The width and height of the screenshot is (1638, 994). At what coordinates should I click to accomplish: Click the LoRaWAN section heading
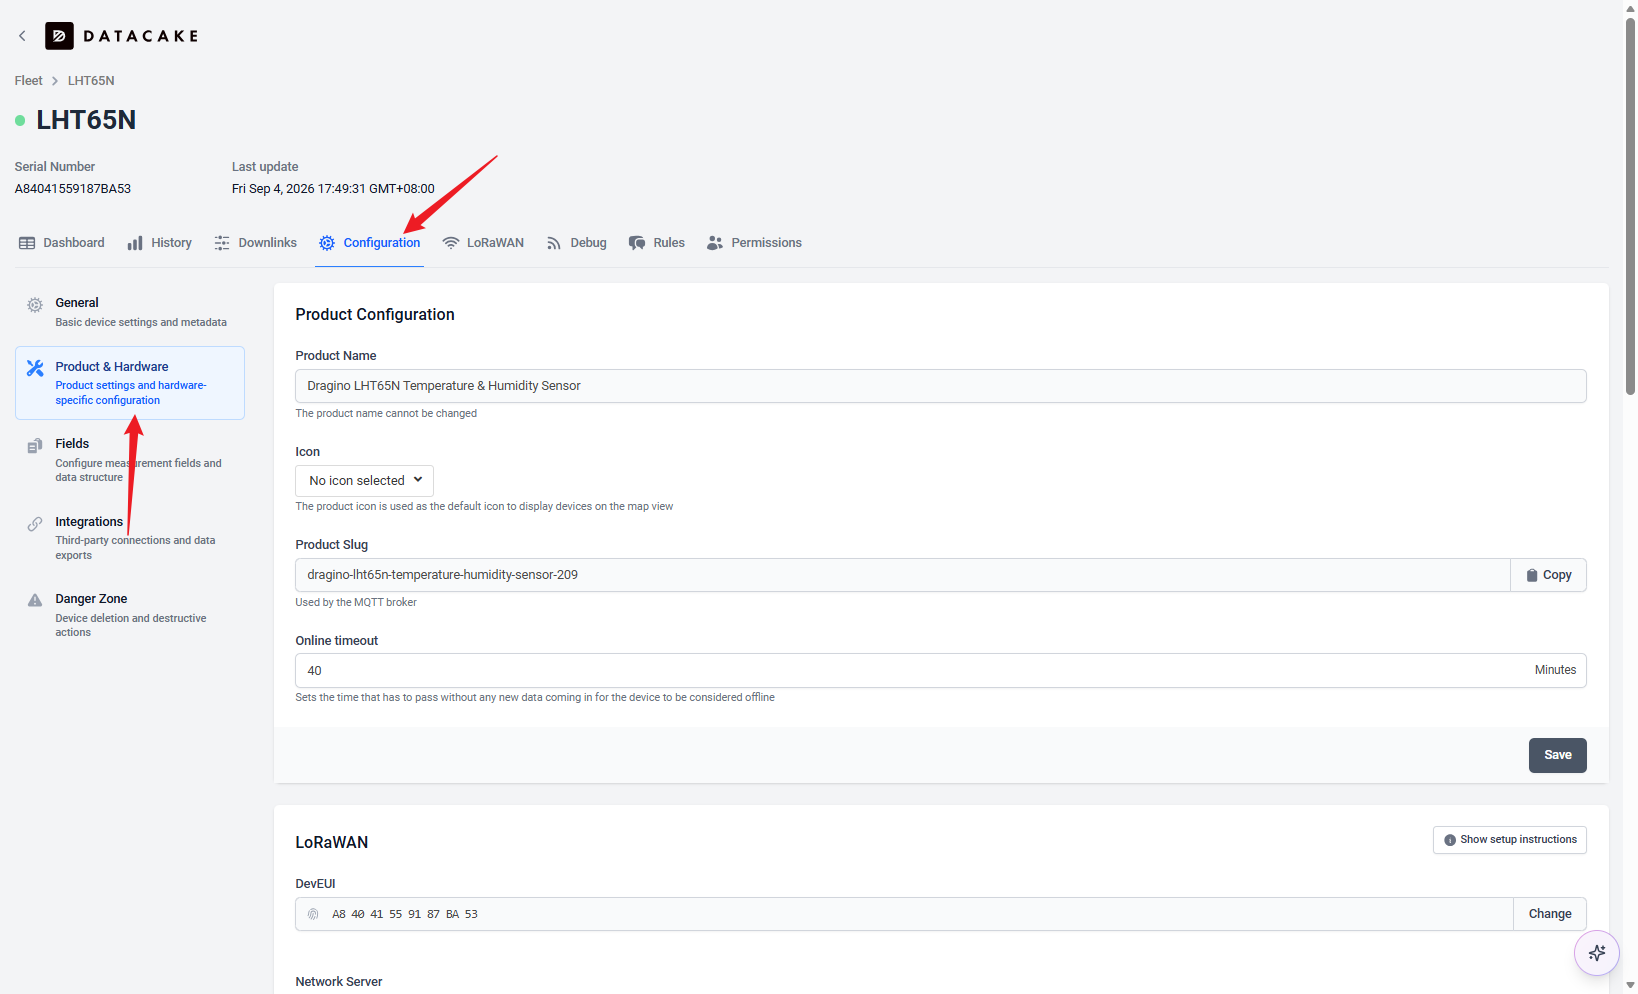(332, 843)
